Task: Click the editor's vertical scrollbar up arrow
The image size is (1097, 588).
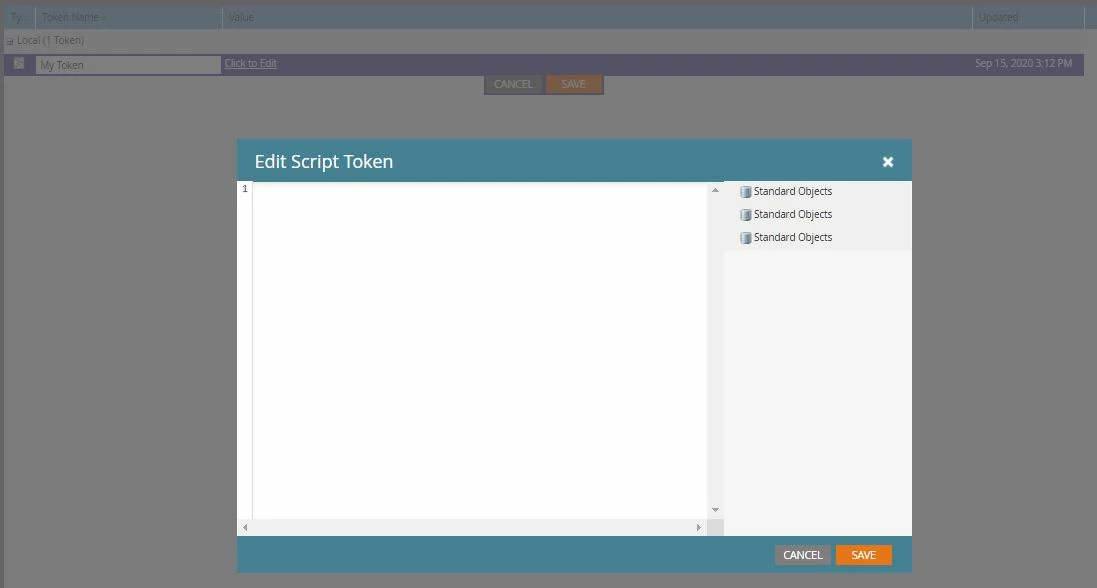Action: [715, 190]
